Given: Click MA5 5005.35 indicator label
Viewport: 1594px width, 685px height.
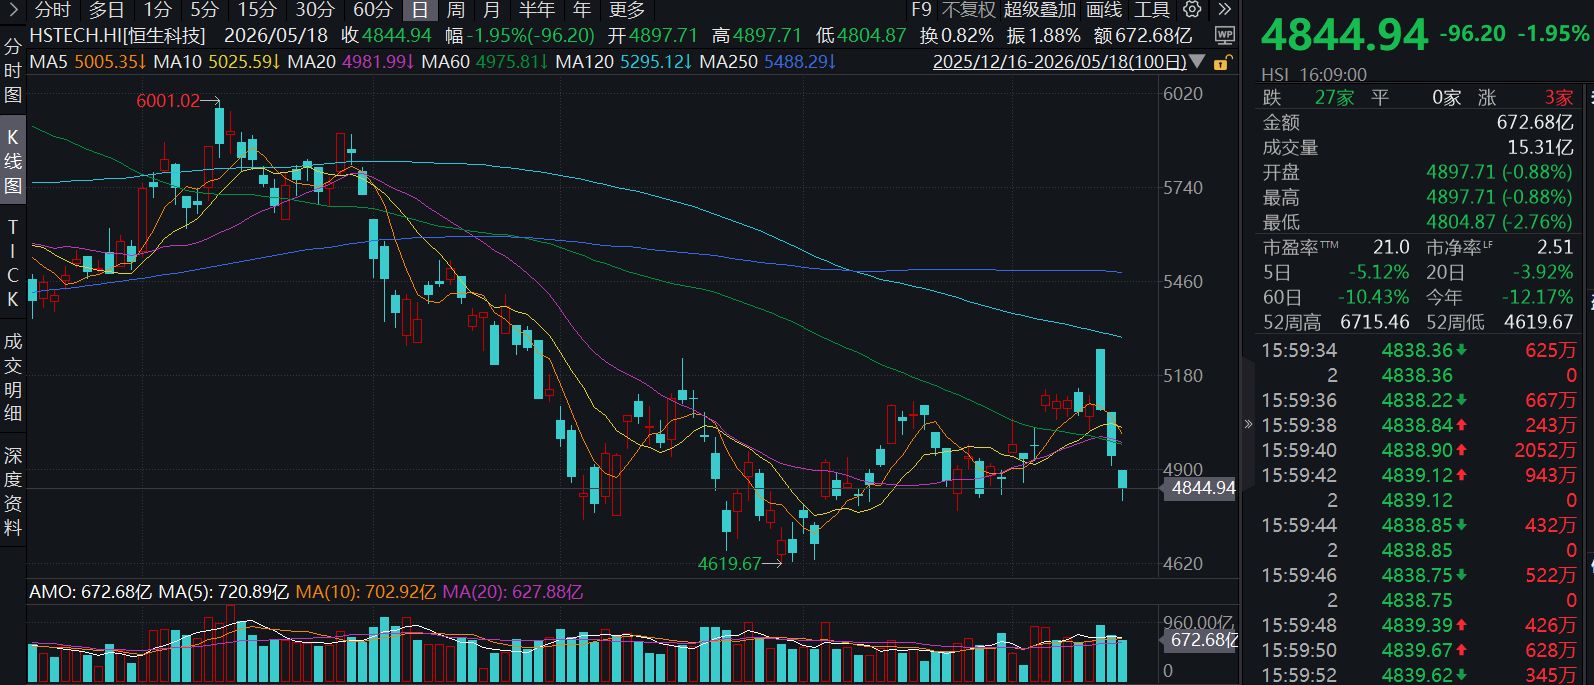Looking at the screenshot, I should [x=89, y=62].
